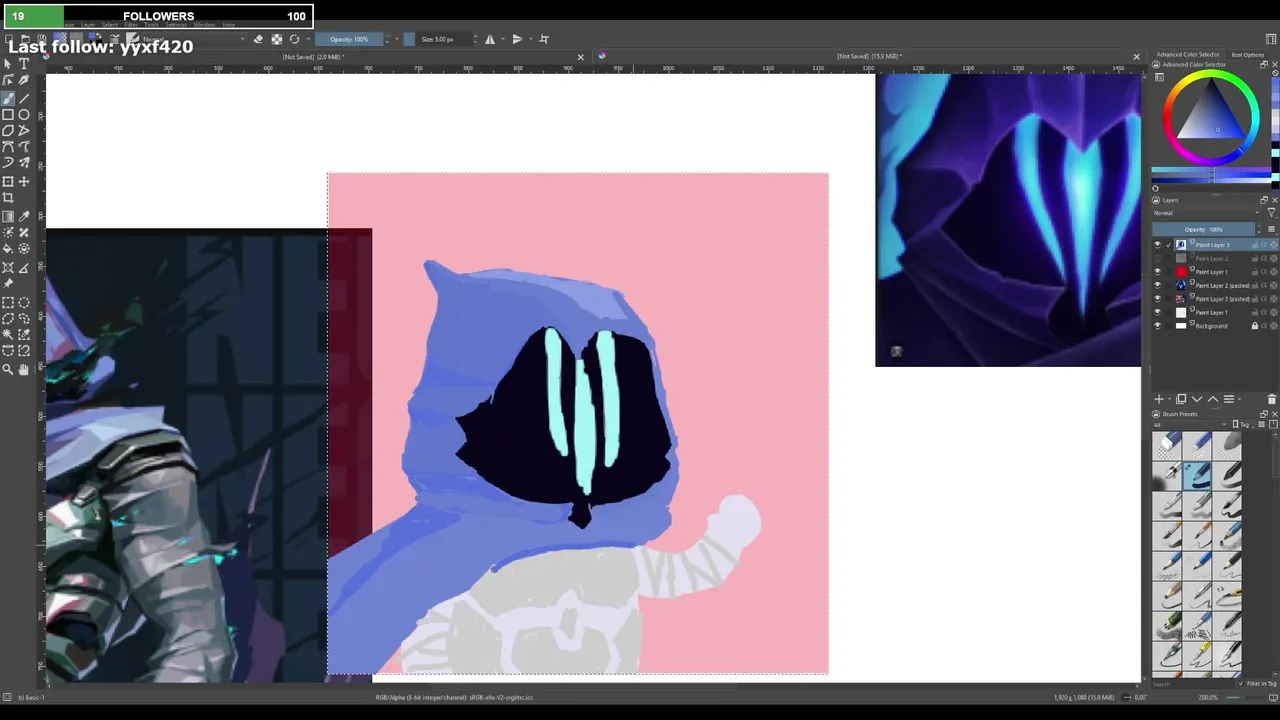Close the Brush Presets docker
This screenshot has height=720, width=1280.
click(x=1274, y=414)
